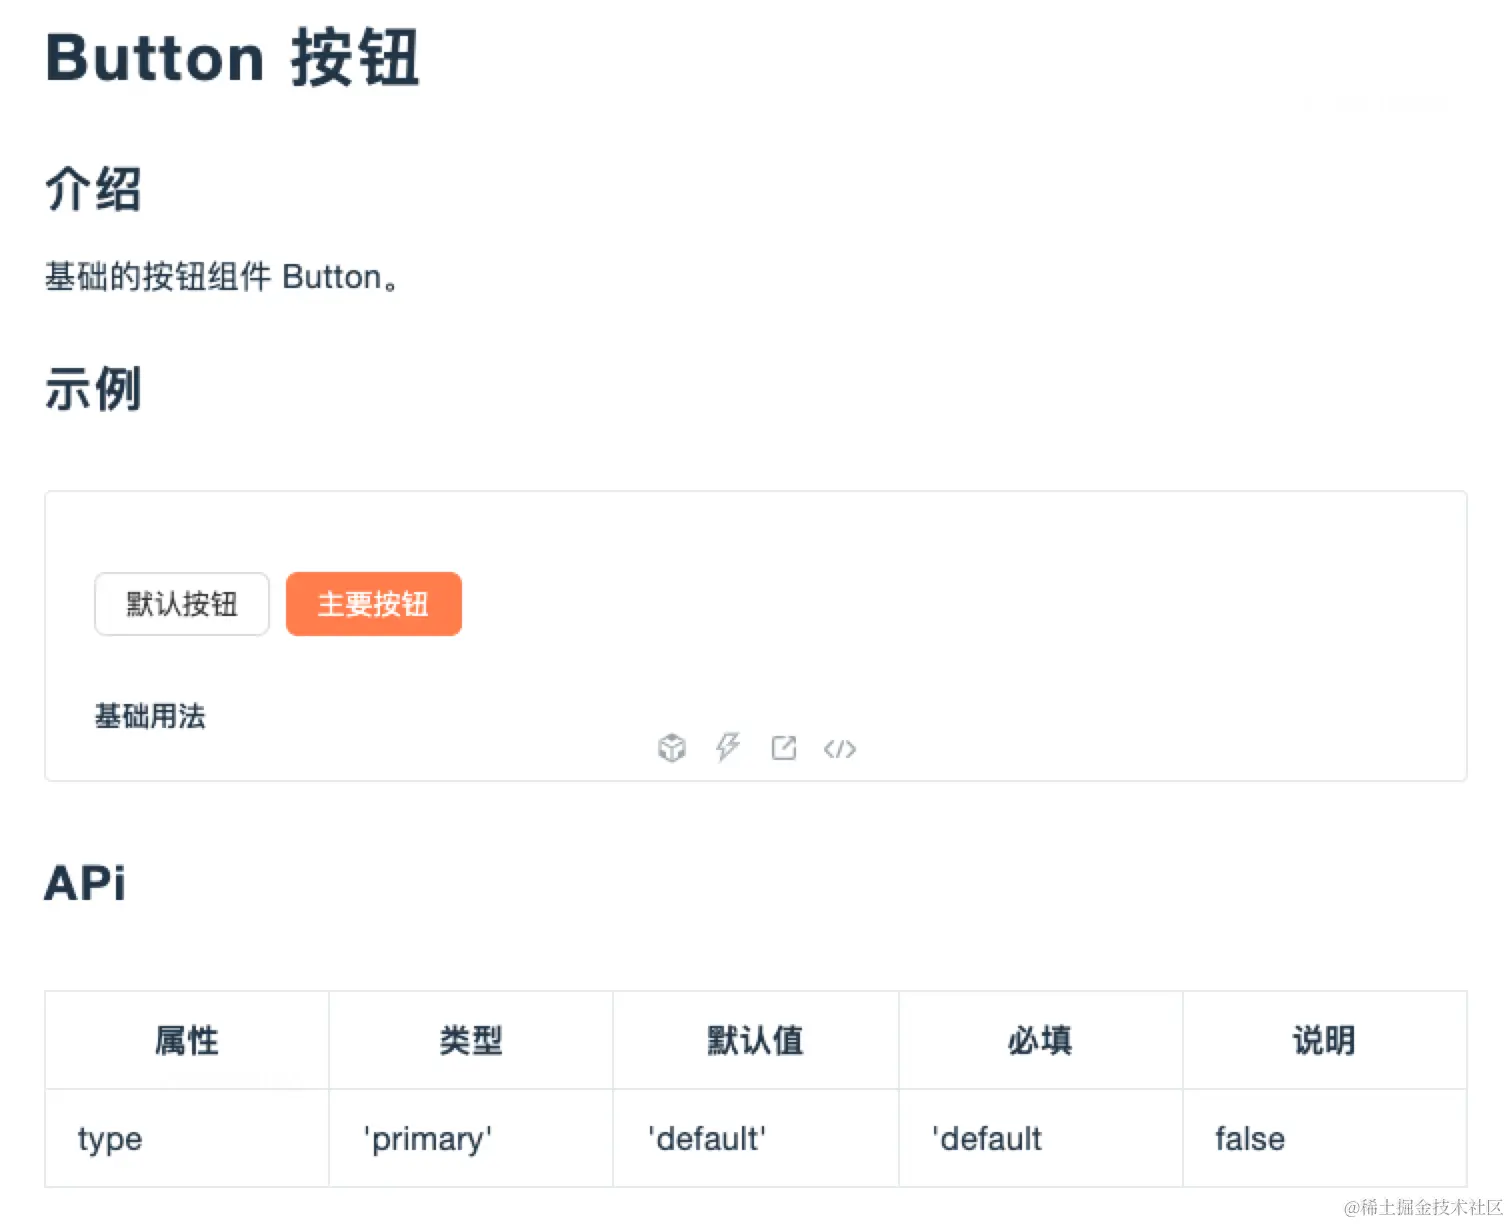Click the 'primary' cell in the table
Viewport: 1510px width, 1224px height.
coord(428,1139)
